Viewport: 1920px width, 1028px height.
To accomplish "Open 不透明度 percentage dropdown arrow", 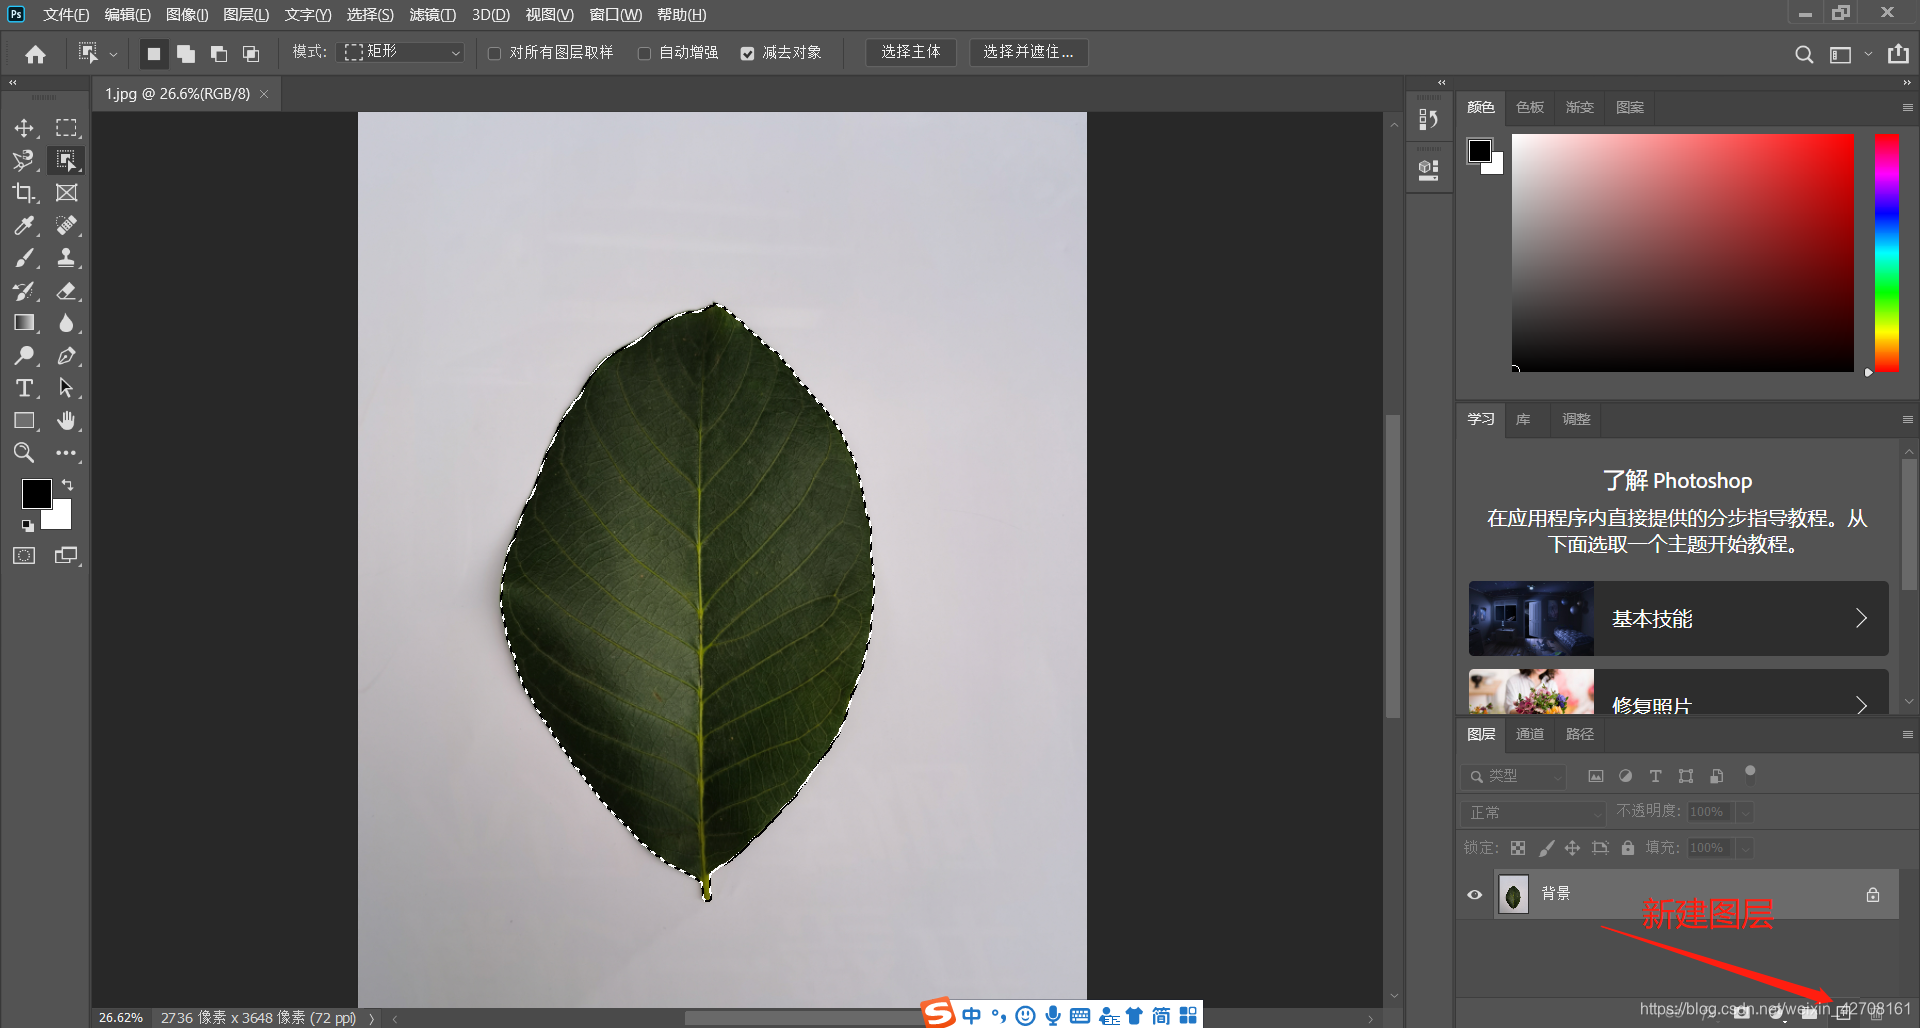I will (1745, 812).
